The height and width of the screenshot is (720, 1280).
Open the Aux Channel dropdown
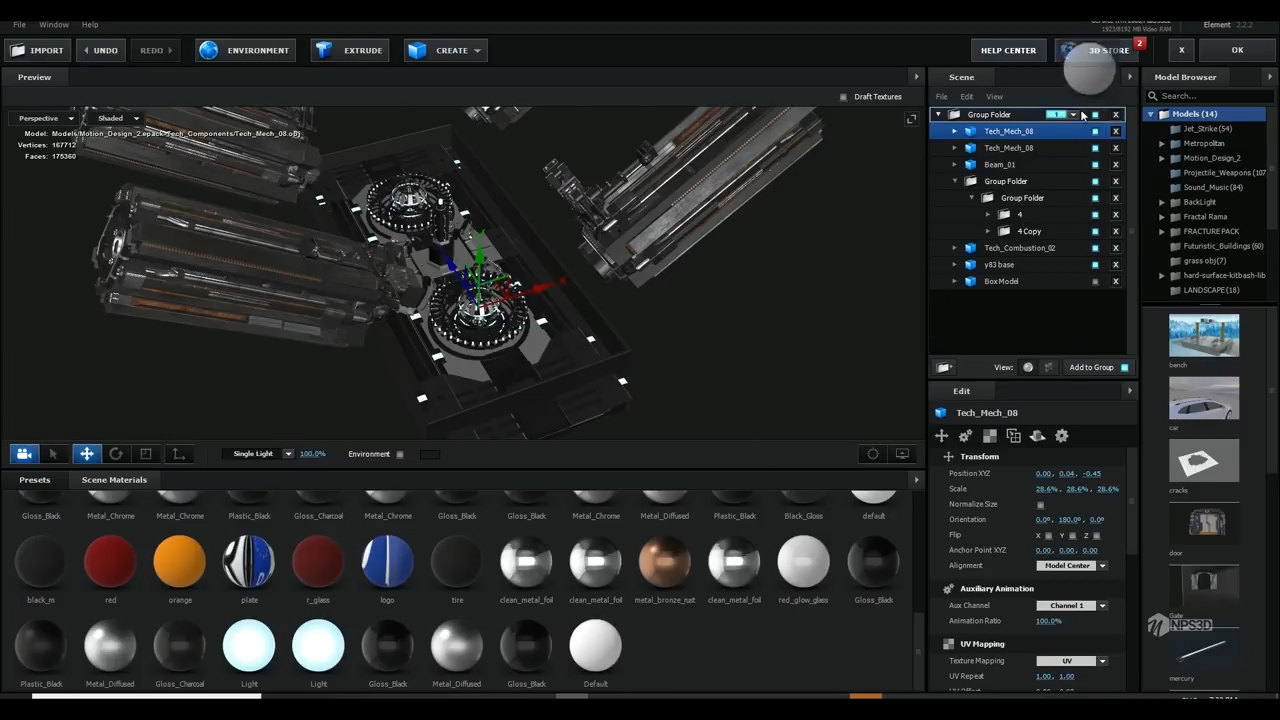click(x=1102, y=606)
